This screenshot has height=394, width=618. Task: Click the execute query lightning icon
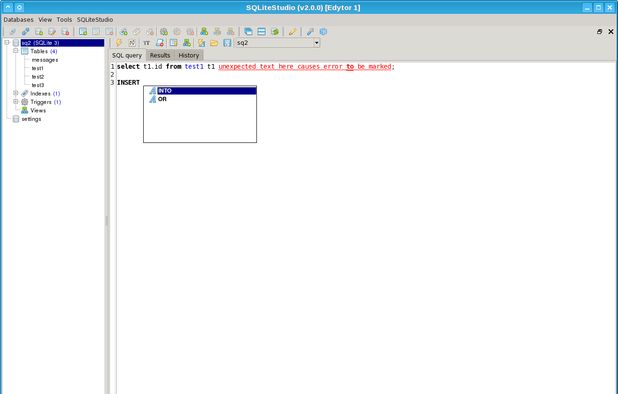tap(119, 43)
